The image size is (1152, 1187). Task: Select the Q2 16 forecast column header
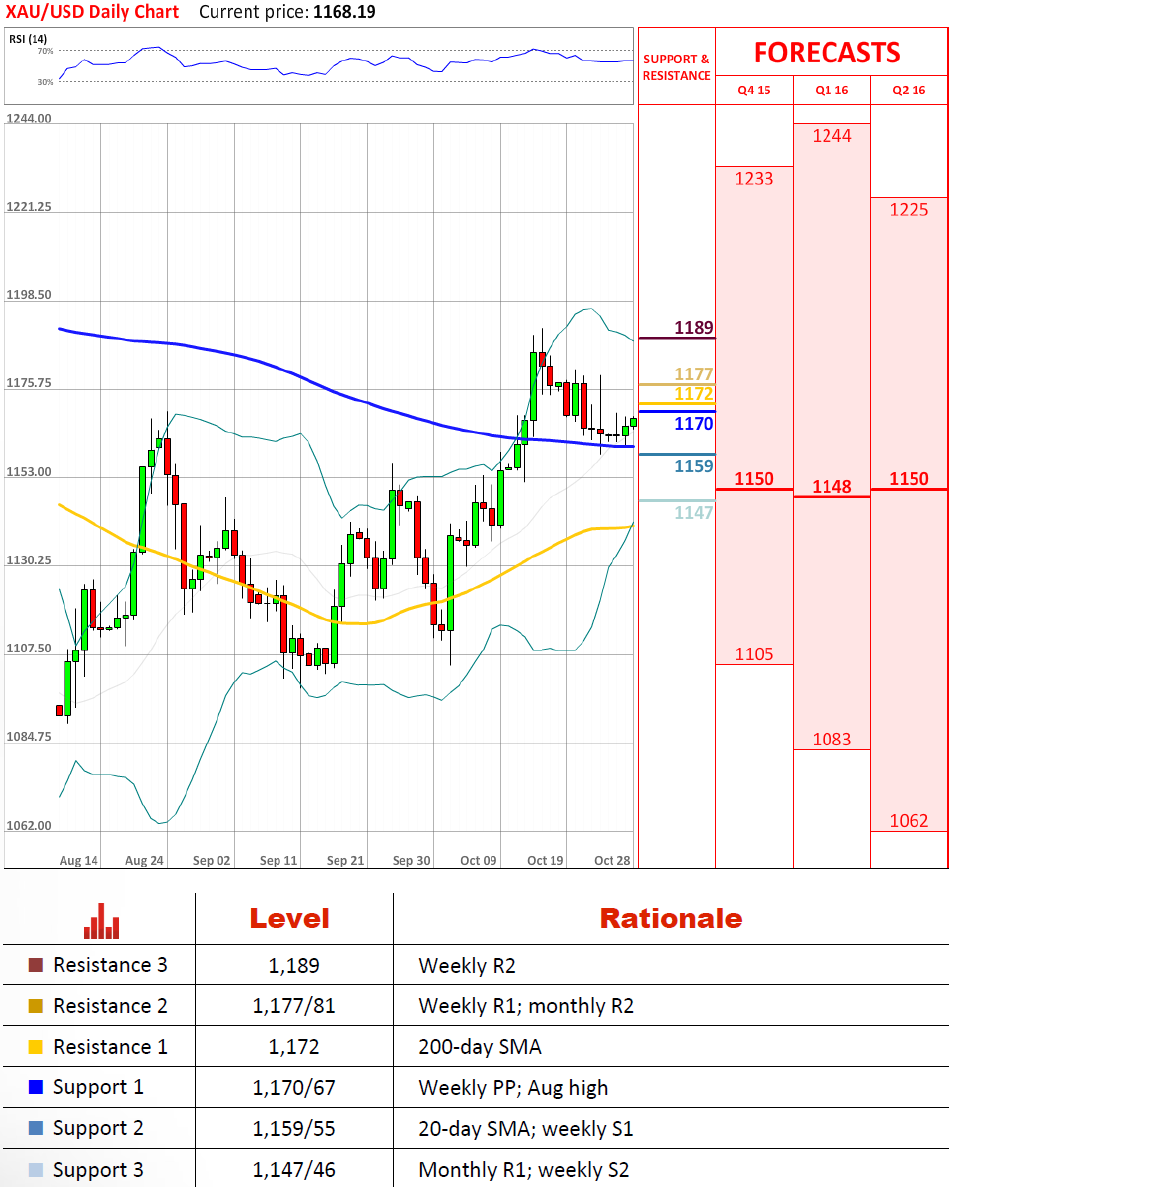pyautogui.click(x=909, y=90)
